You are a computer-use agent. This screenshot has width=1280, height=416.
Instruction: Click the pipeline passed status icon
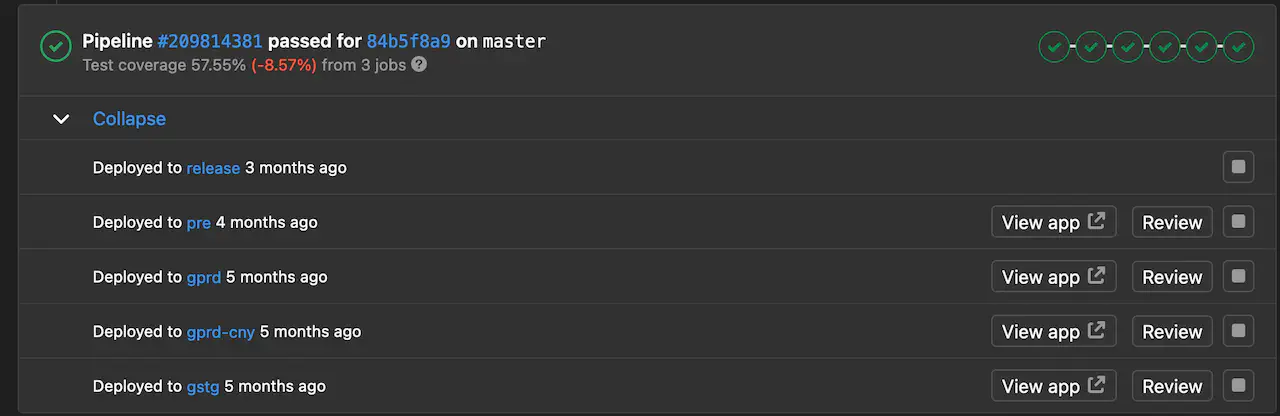click(55, 46)
